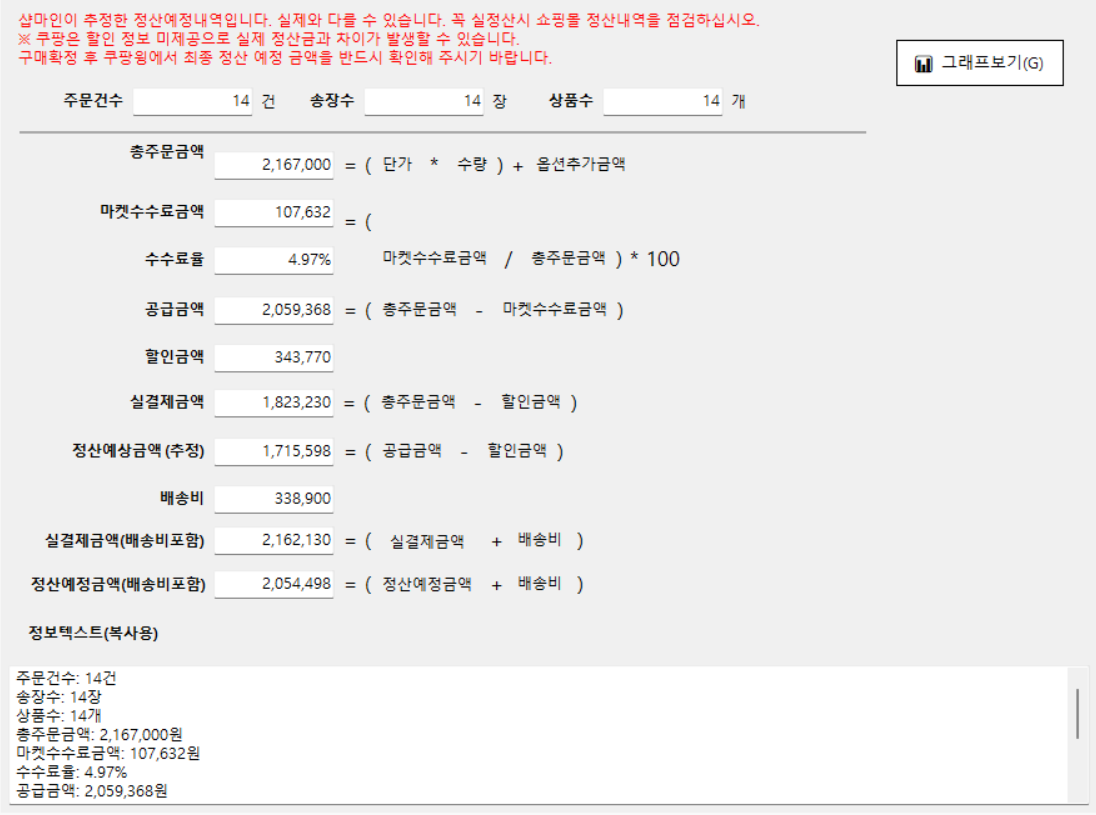Click the 마켓수수료금액 field showing 107,632

274,213
